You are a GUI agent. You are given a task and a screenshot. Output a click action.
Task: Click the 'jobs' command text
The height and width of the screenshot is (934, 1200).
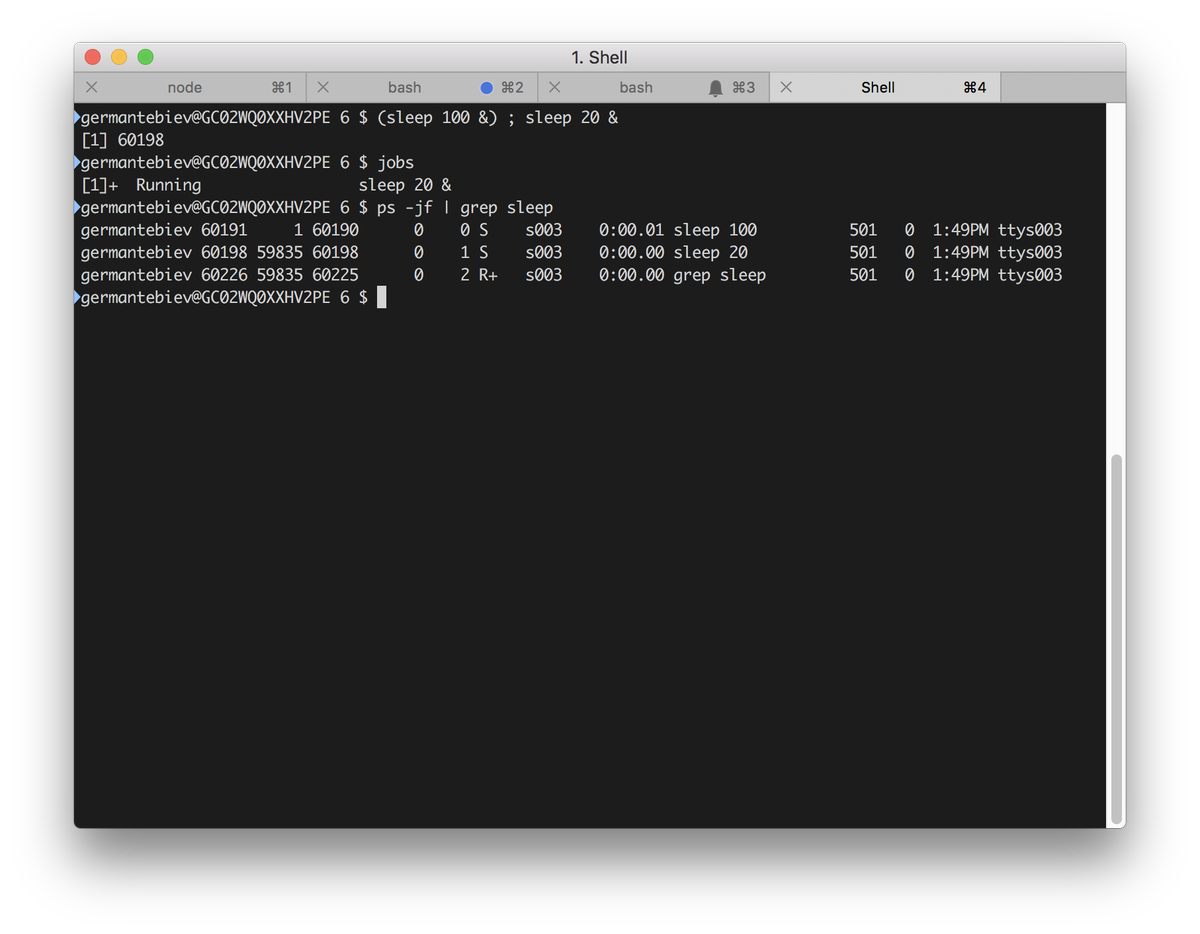395,162
